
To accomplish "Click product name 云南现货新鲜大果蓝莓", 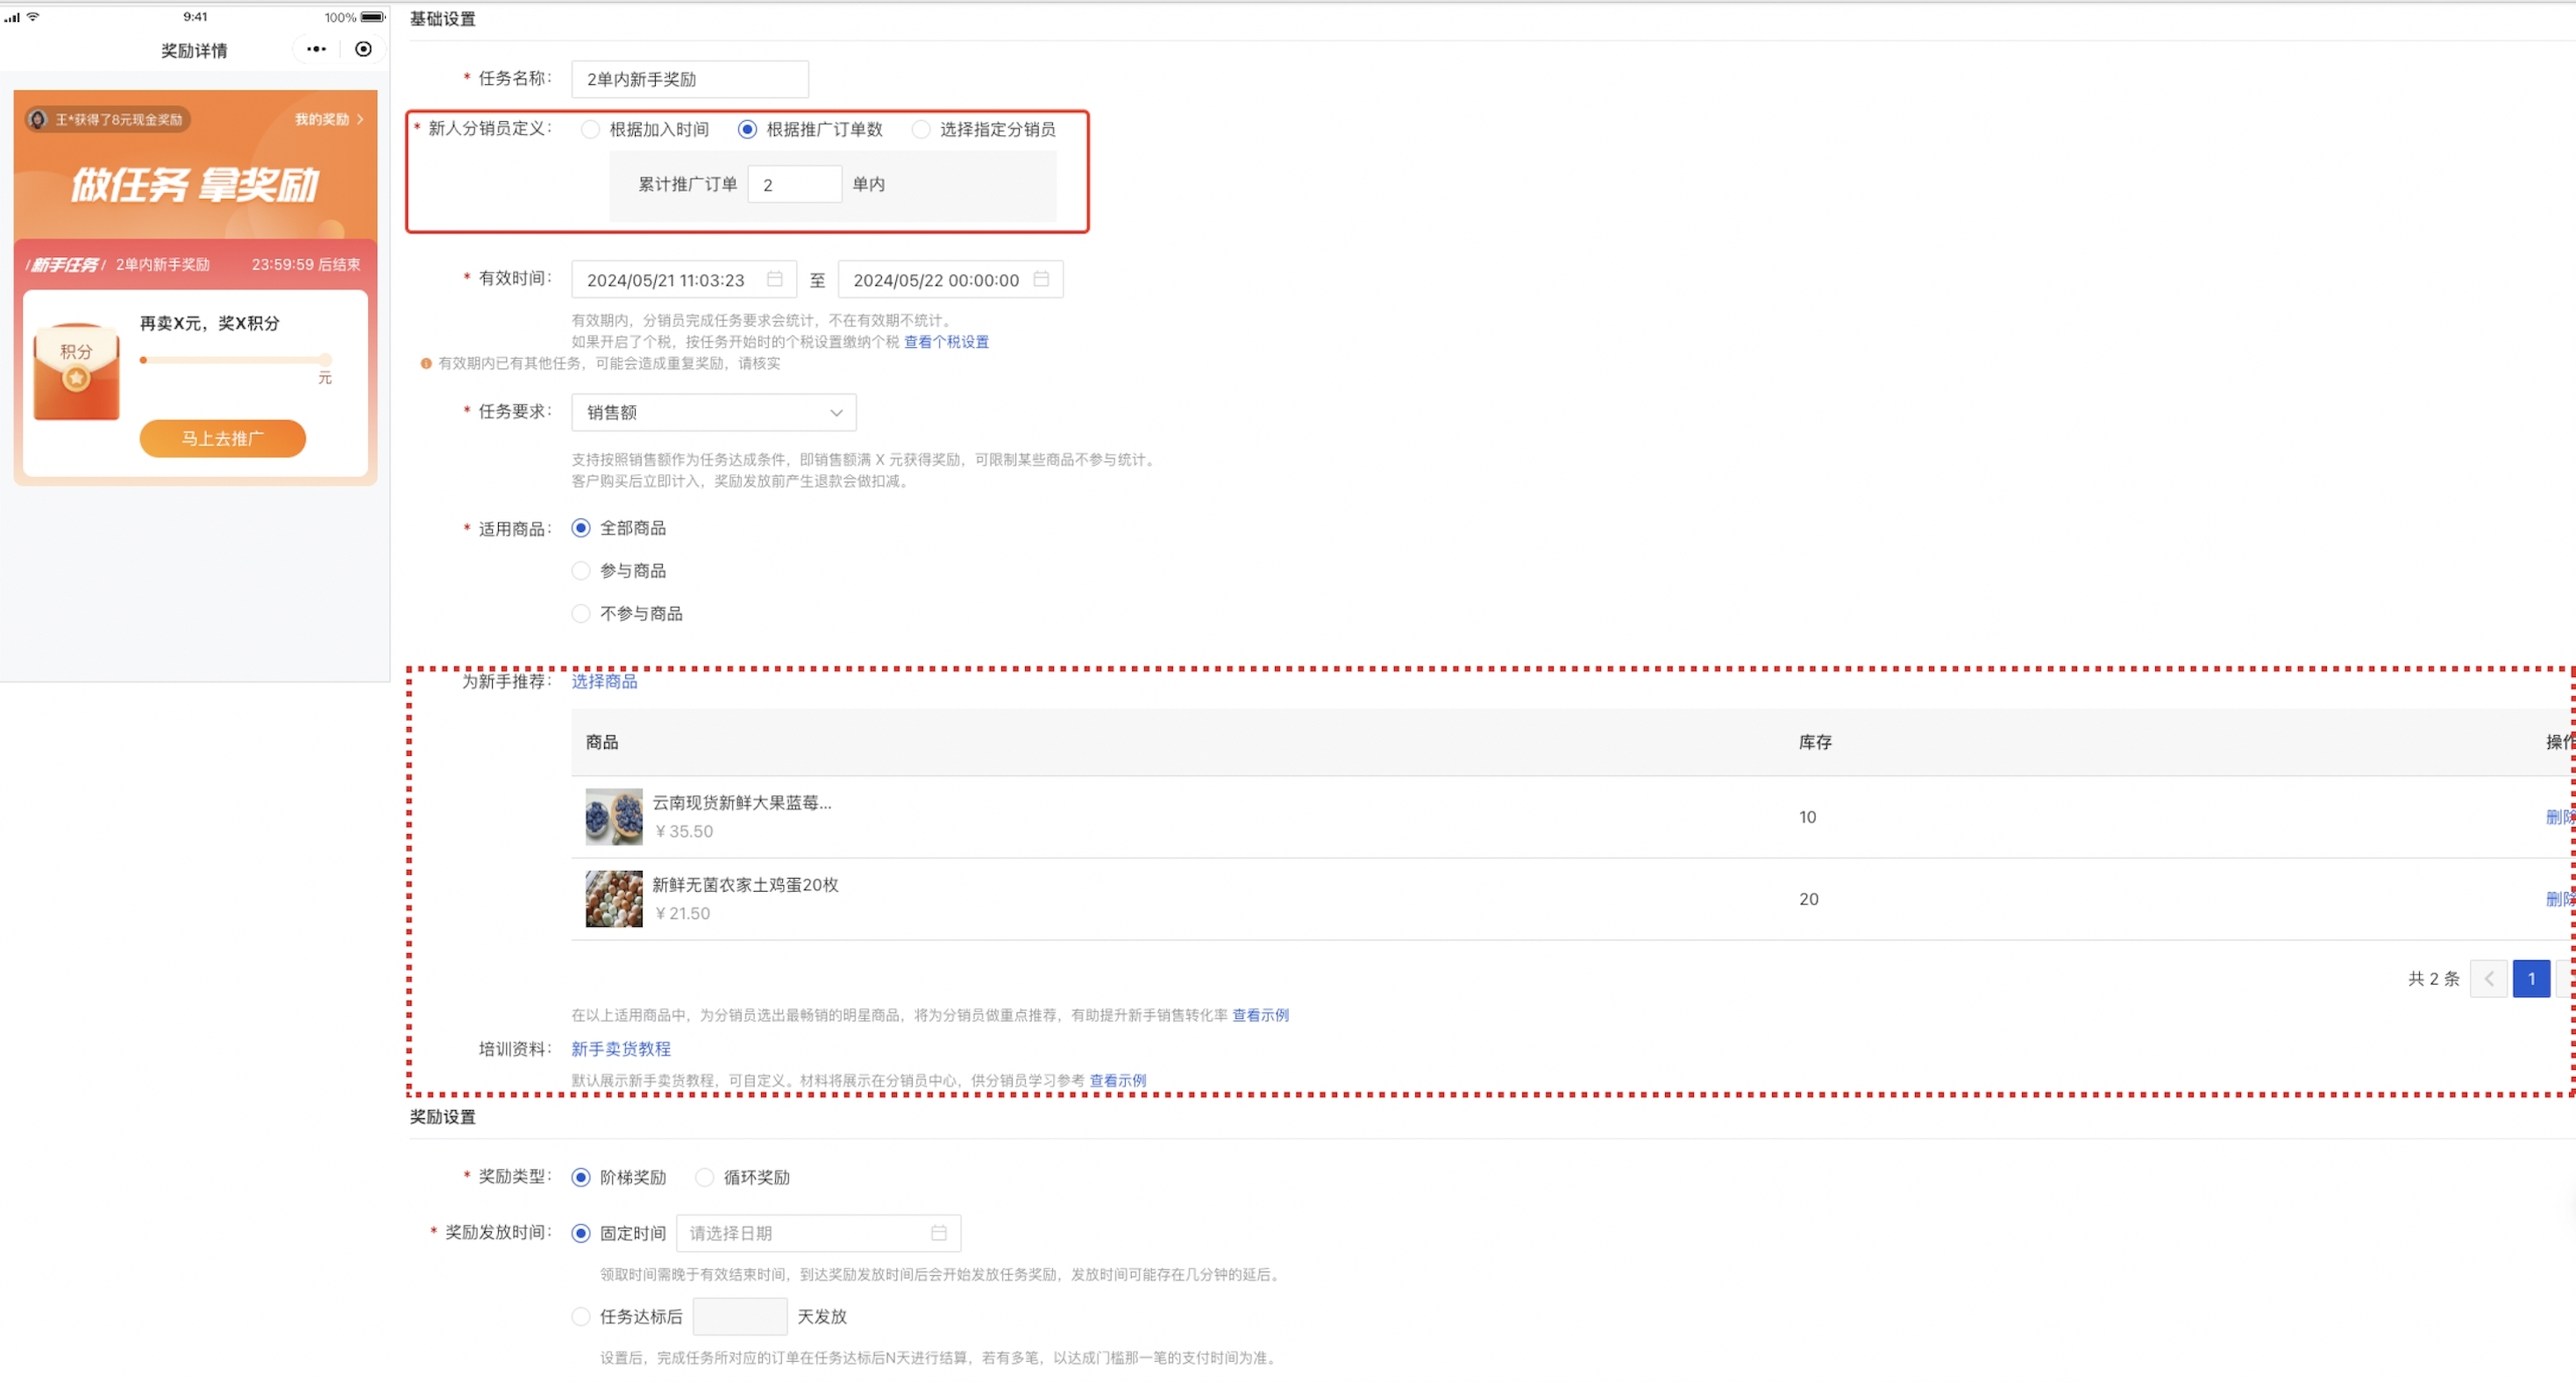I will [x=741, y=802].
